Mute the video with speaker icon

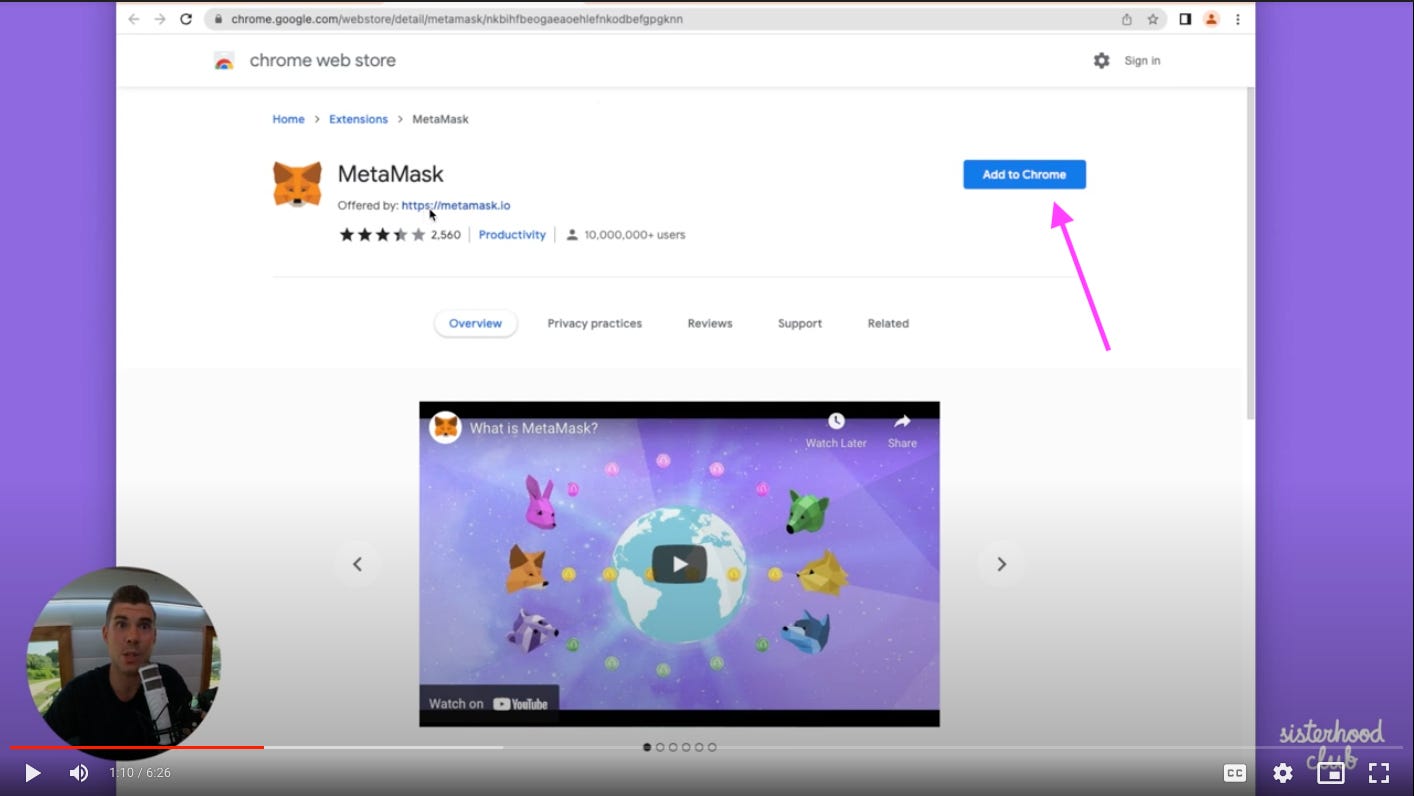pos(79,773)
